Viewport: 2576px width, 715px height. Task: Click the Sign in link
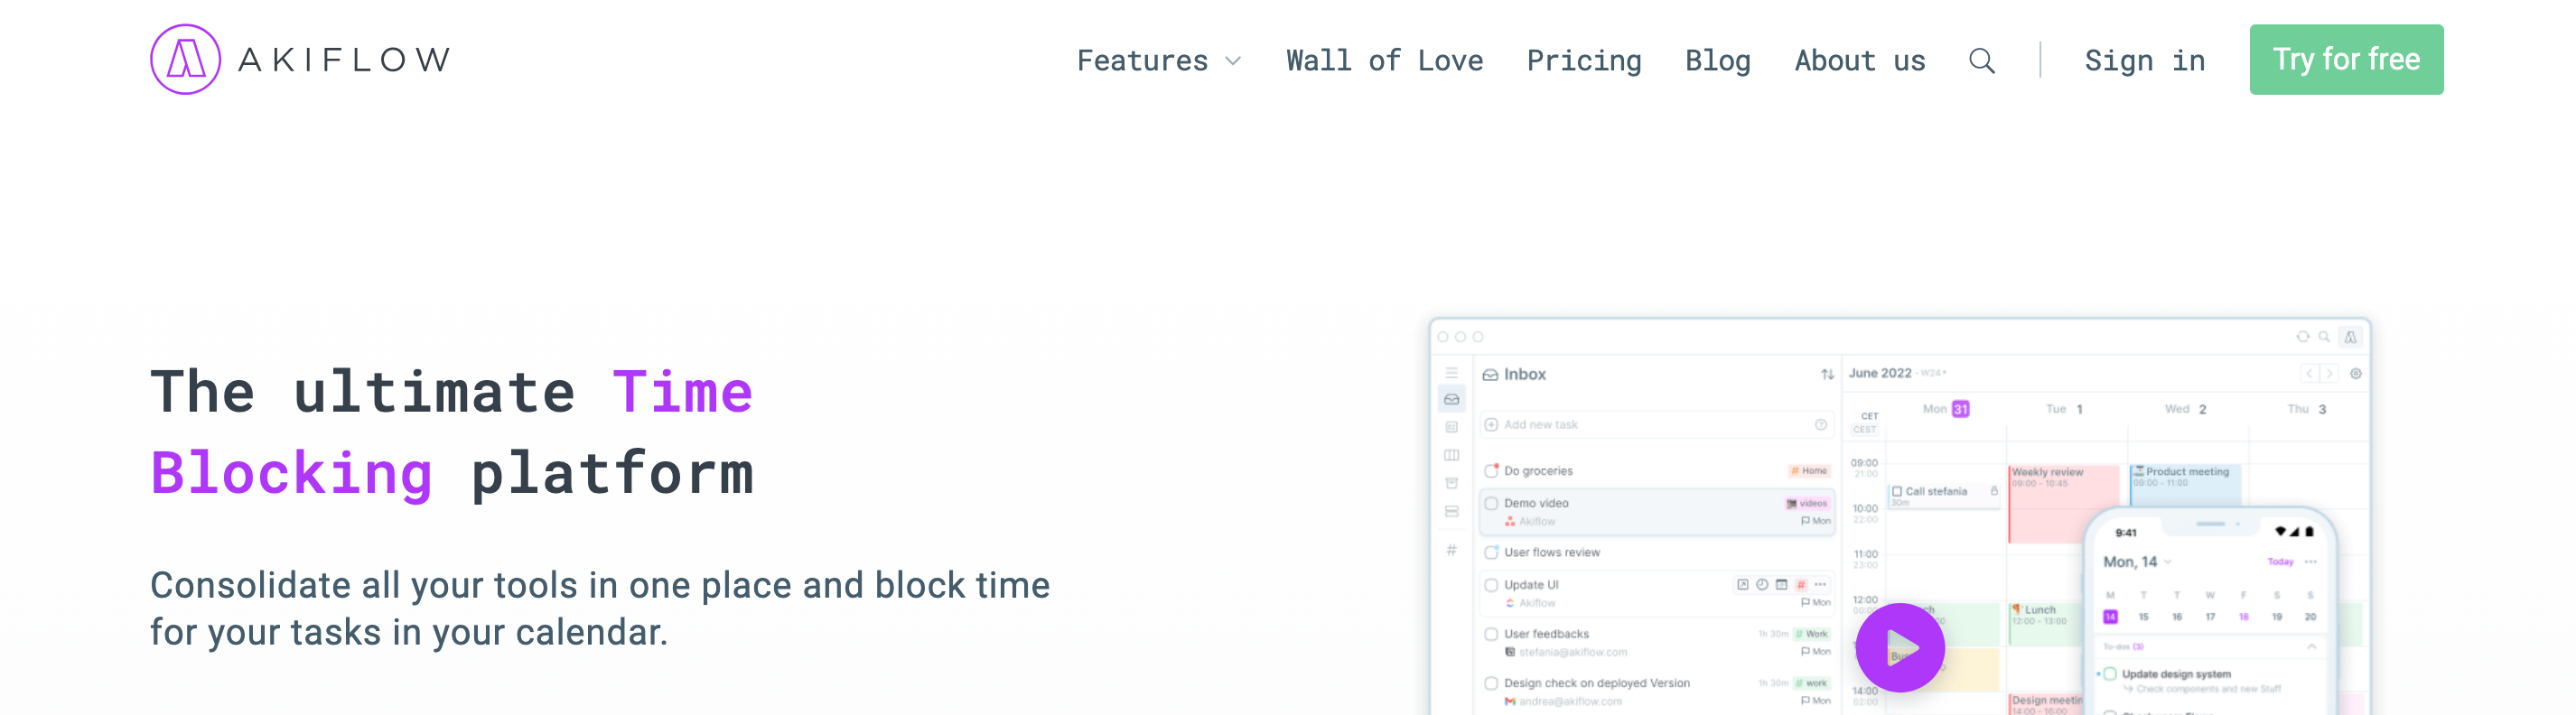[2144, 61]
